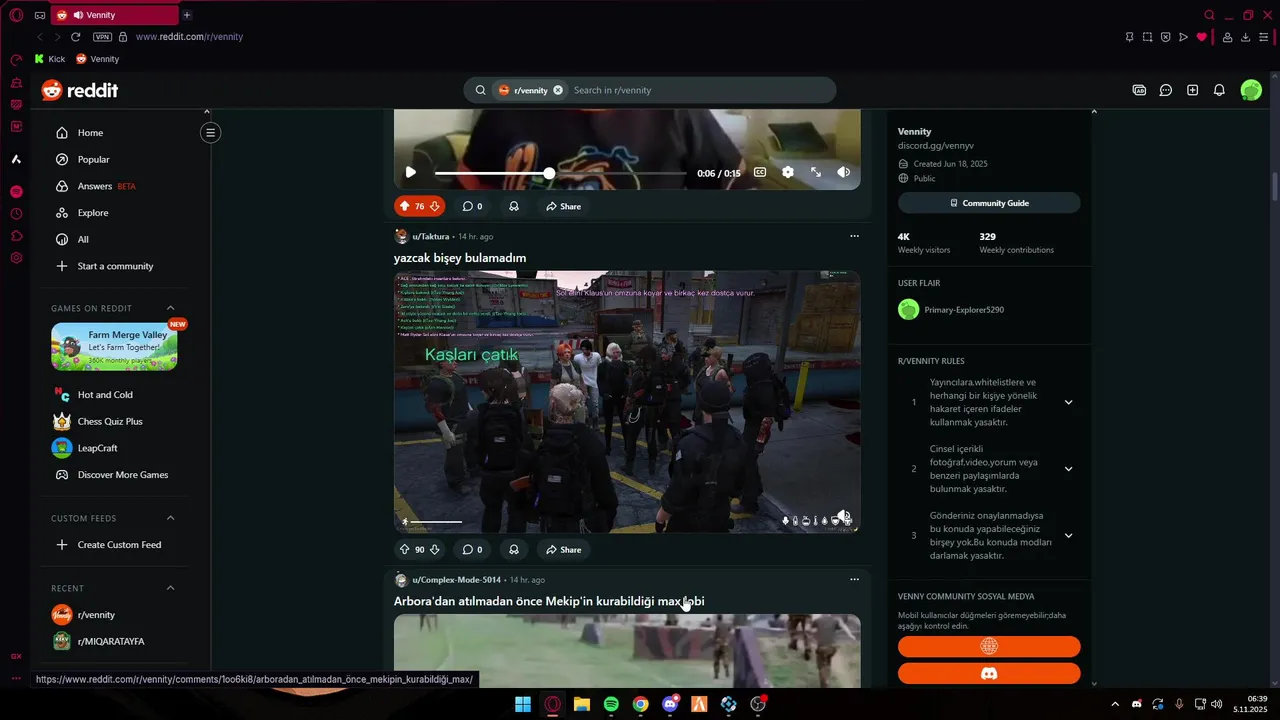Open Kick bookmark in bookmarks bar
Screen dimensions: 1280x720
[50, 59]
